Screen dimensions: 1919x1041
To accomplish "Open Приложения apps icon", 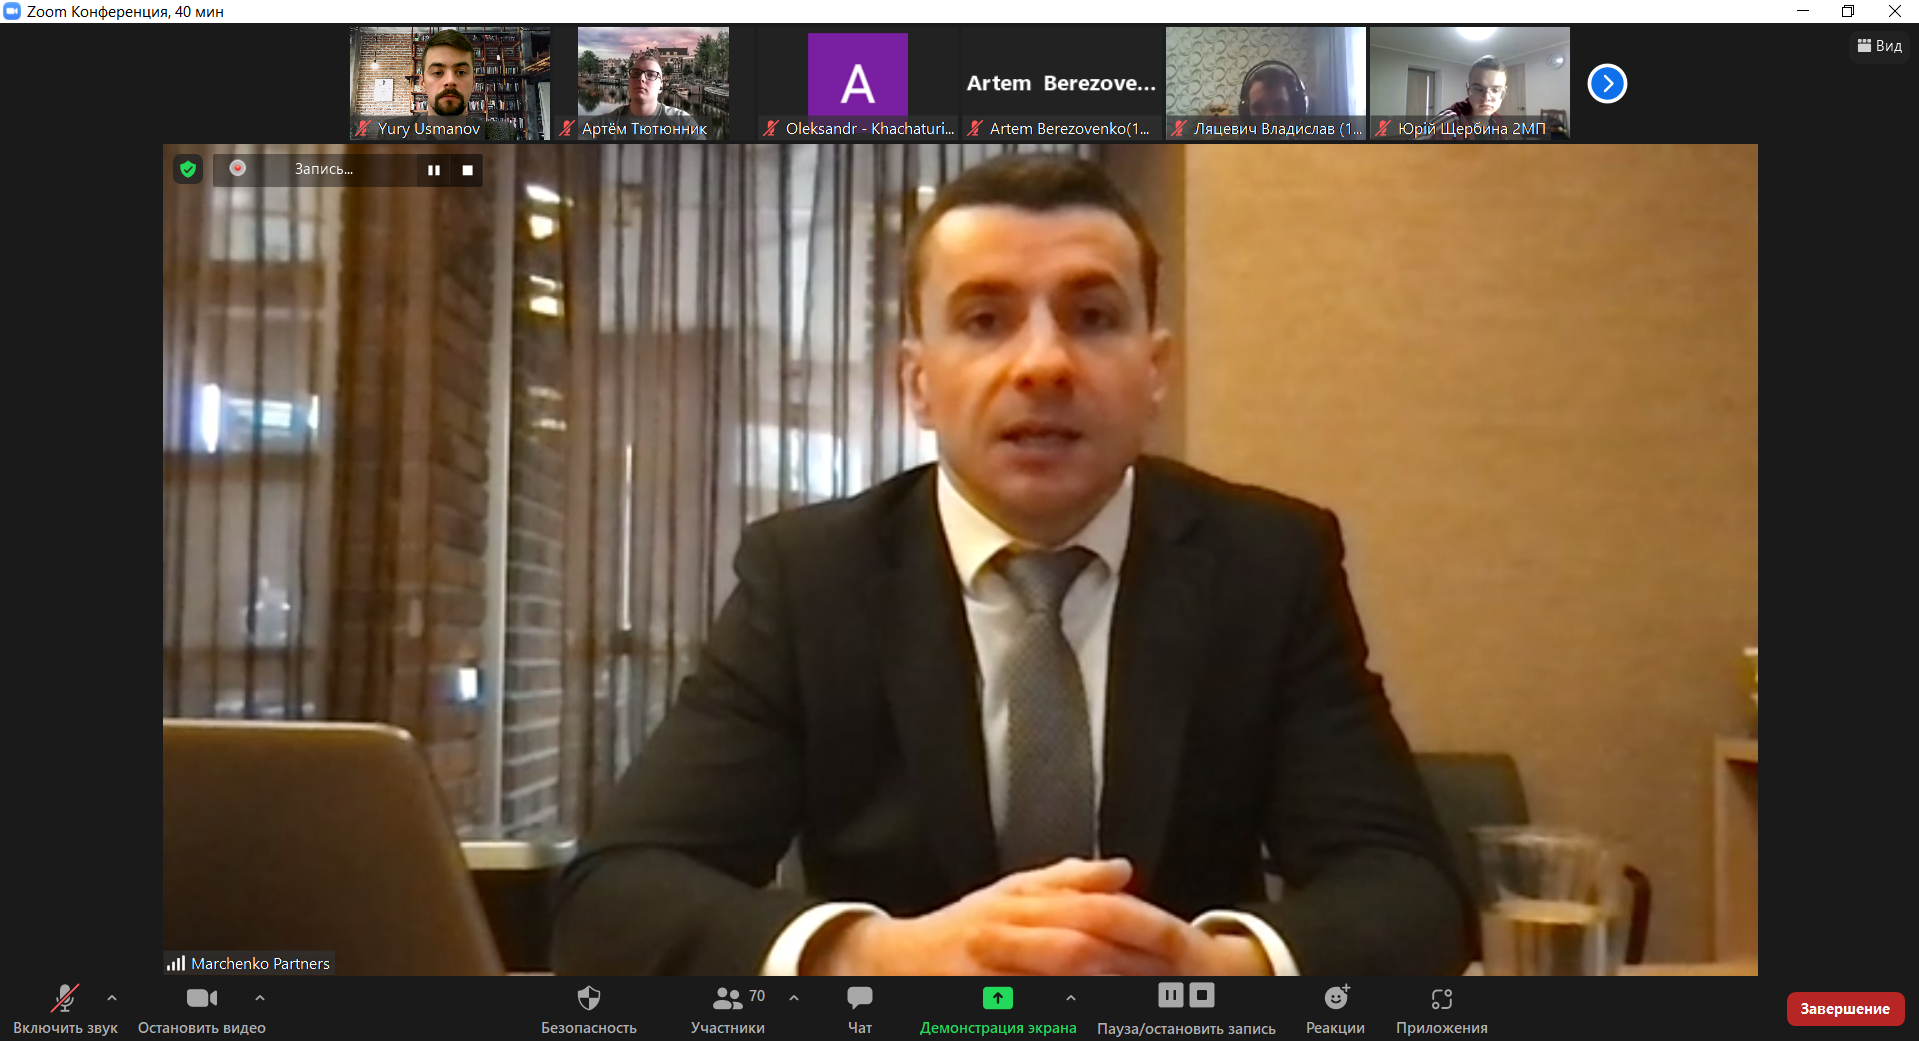I will pos(1442,998).
